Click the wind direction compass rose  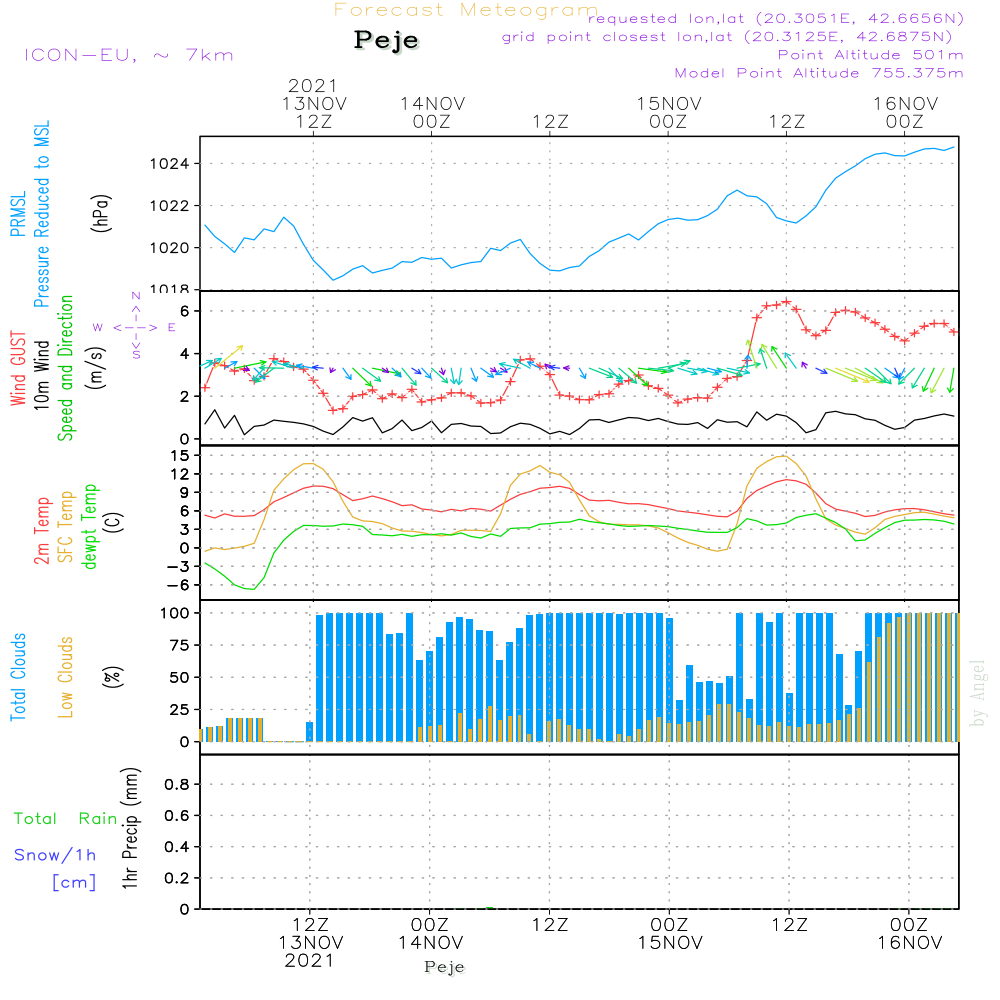(x=136, y=327)
